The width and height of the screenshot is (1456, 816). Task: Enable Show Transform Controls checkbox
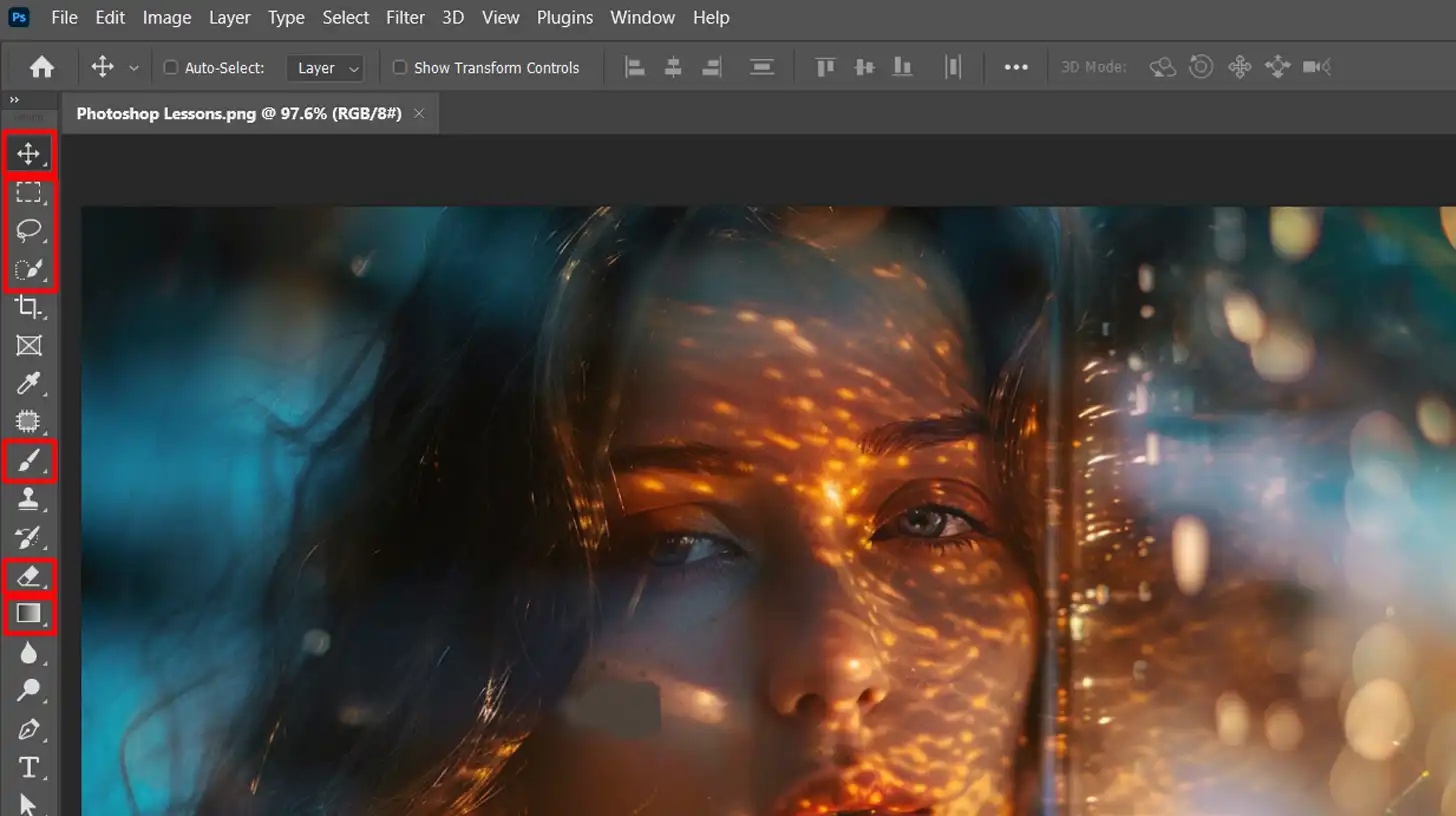pyautogui.click(x=400, y=68)
